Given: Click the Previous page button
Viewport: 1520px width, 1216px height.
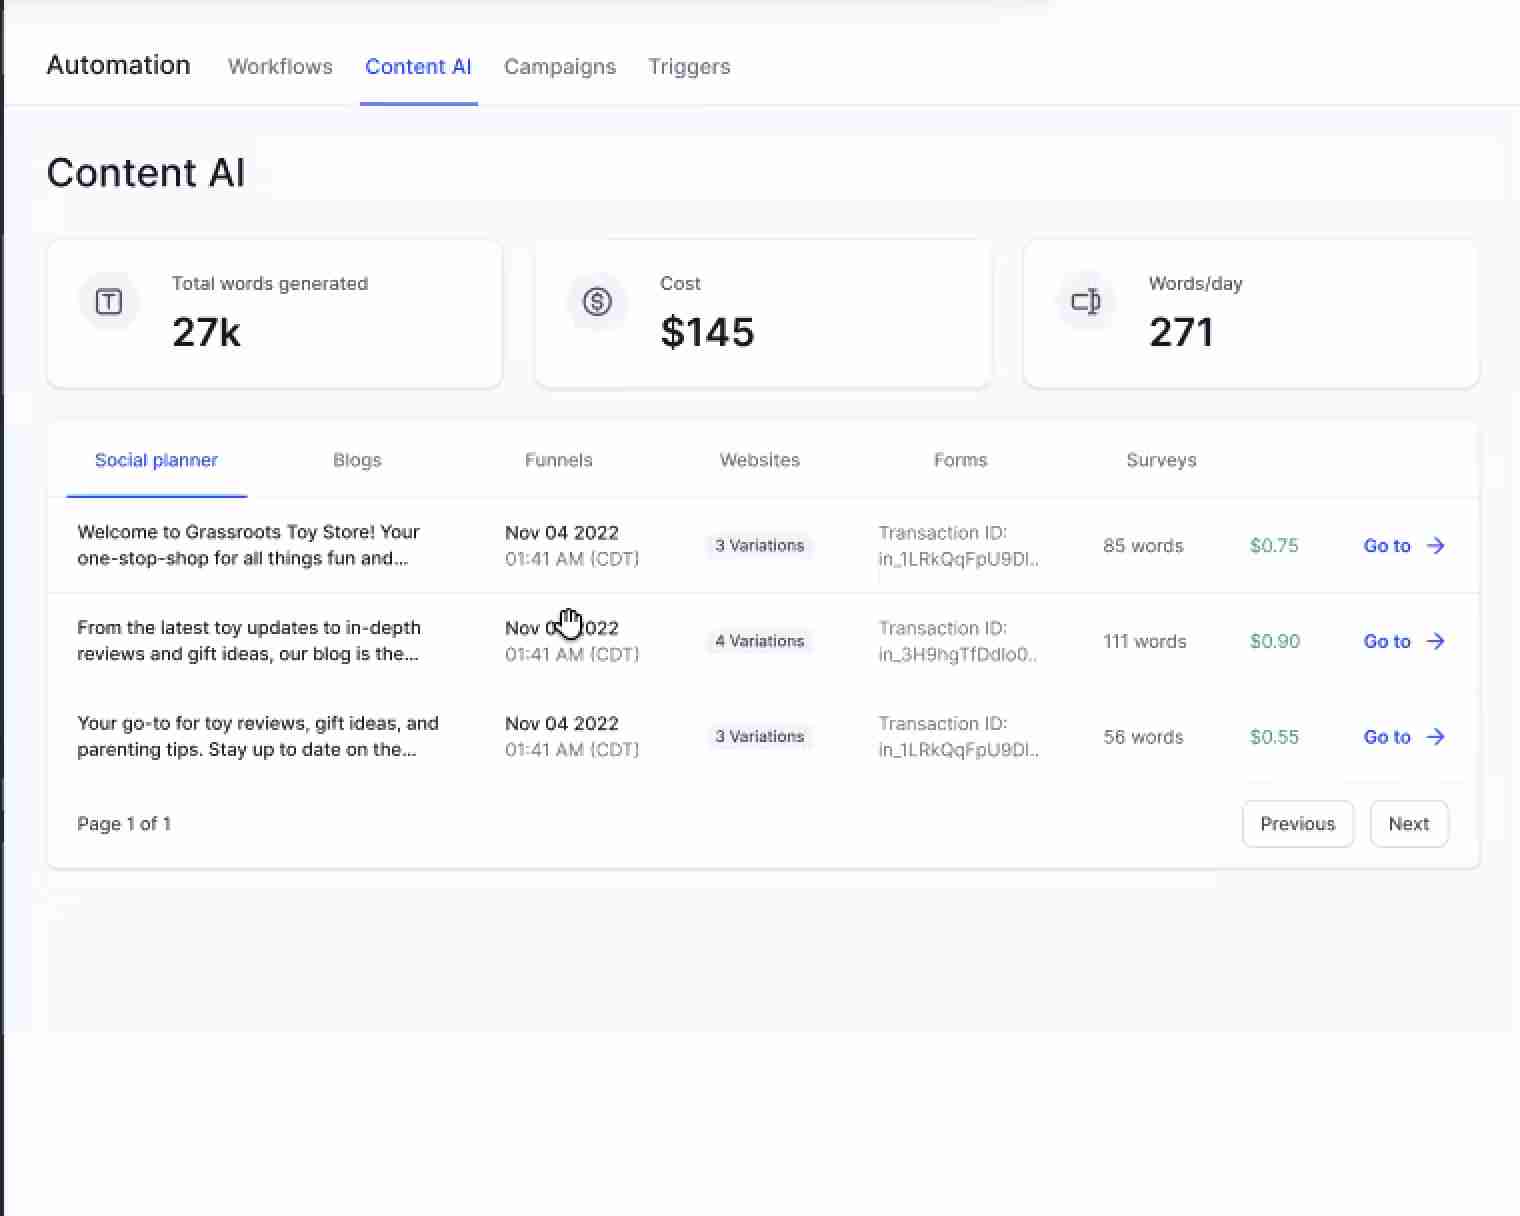Looking at the screenshot, I should click(x=1298, y=824).
